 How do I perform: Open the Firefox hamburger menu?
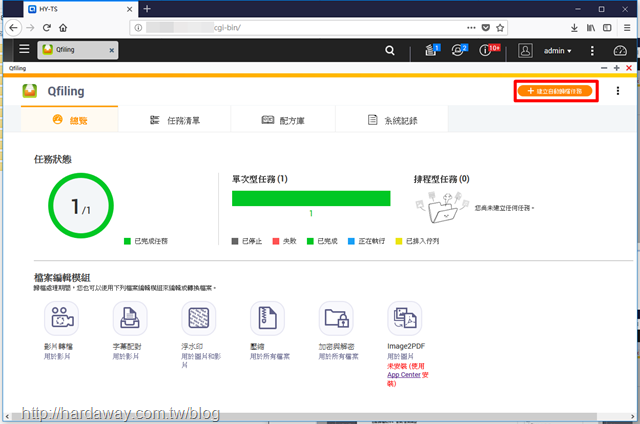[627, 28]
